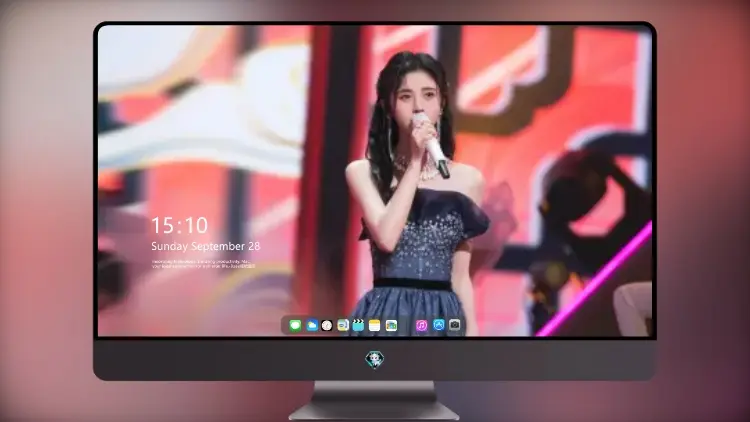Click the Sunday September 28 date text
Screen dimensions: 750x422
click(206, 246)
